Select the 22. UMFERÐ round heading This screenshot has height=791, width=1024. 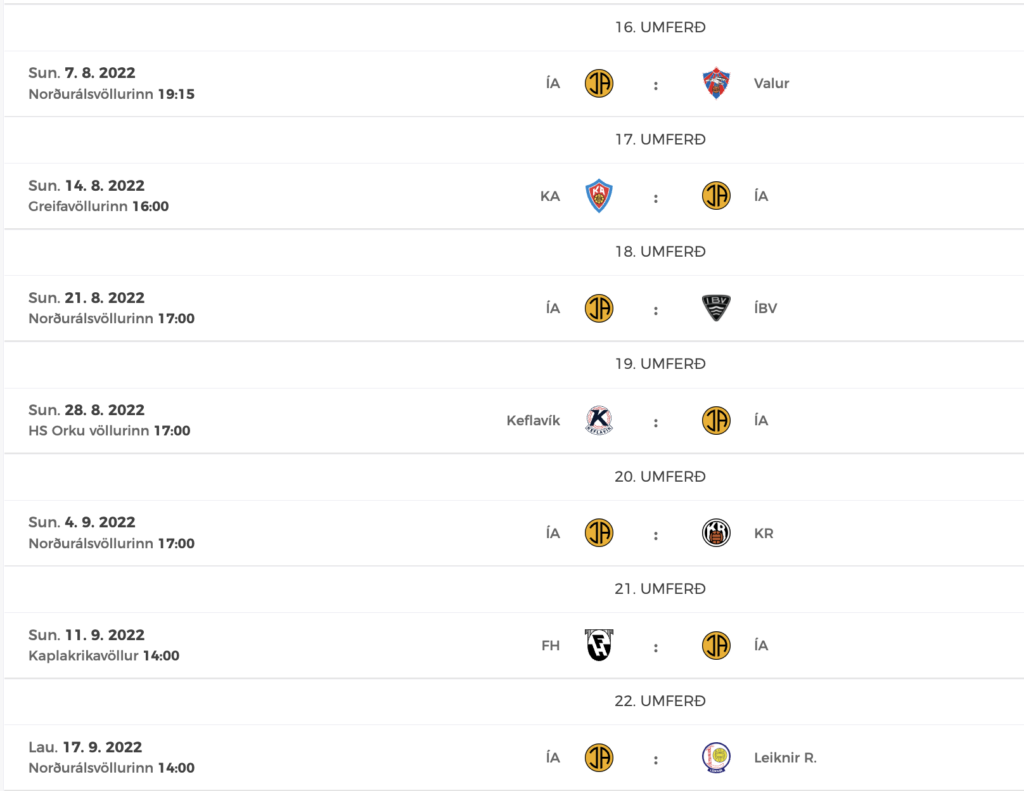pyautogui.click(x=660, y=701)
